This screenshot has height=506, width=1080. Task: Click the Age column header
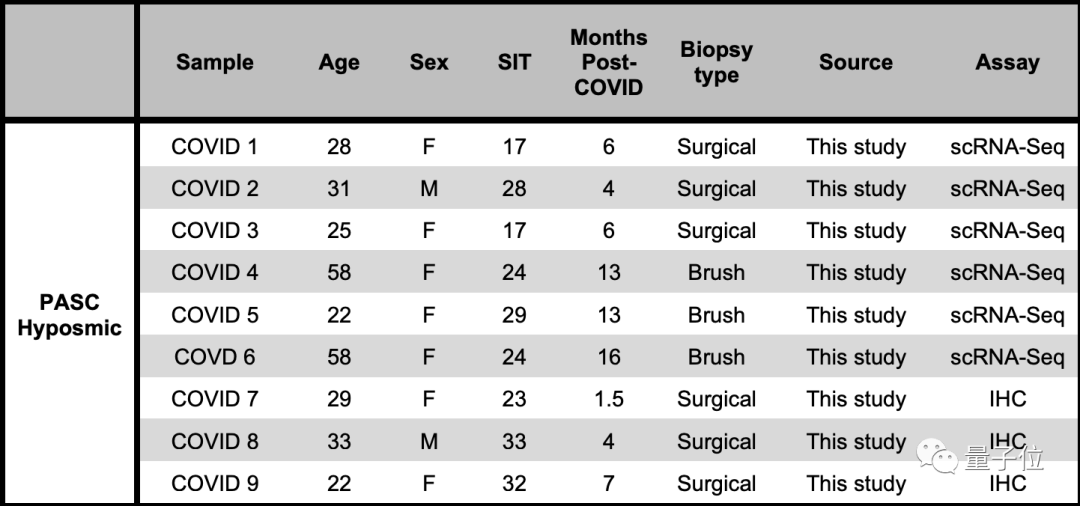339,62
